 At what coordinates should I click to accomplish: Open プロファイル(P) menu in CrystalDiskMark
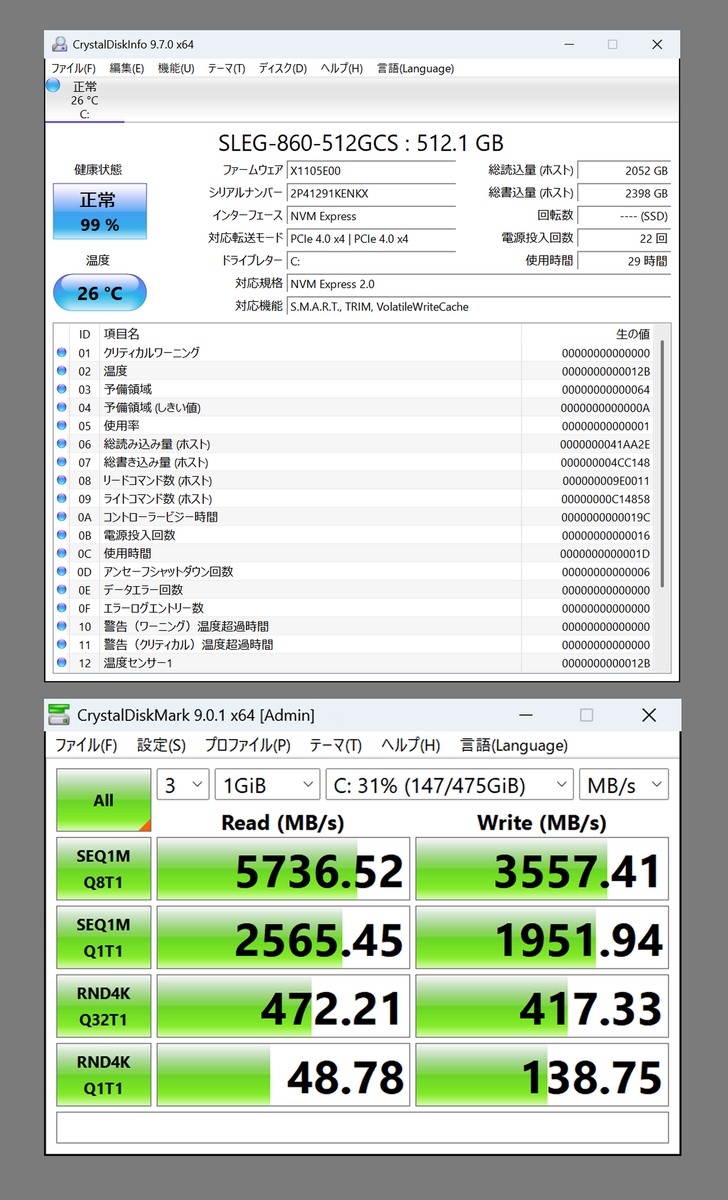pos(248,745)
